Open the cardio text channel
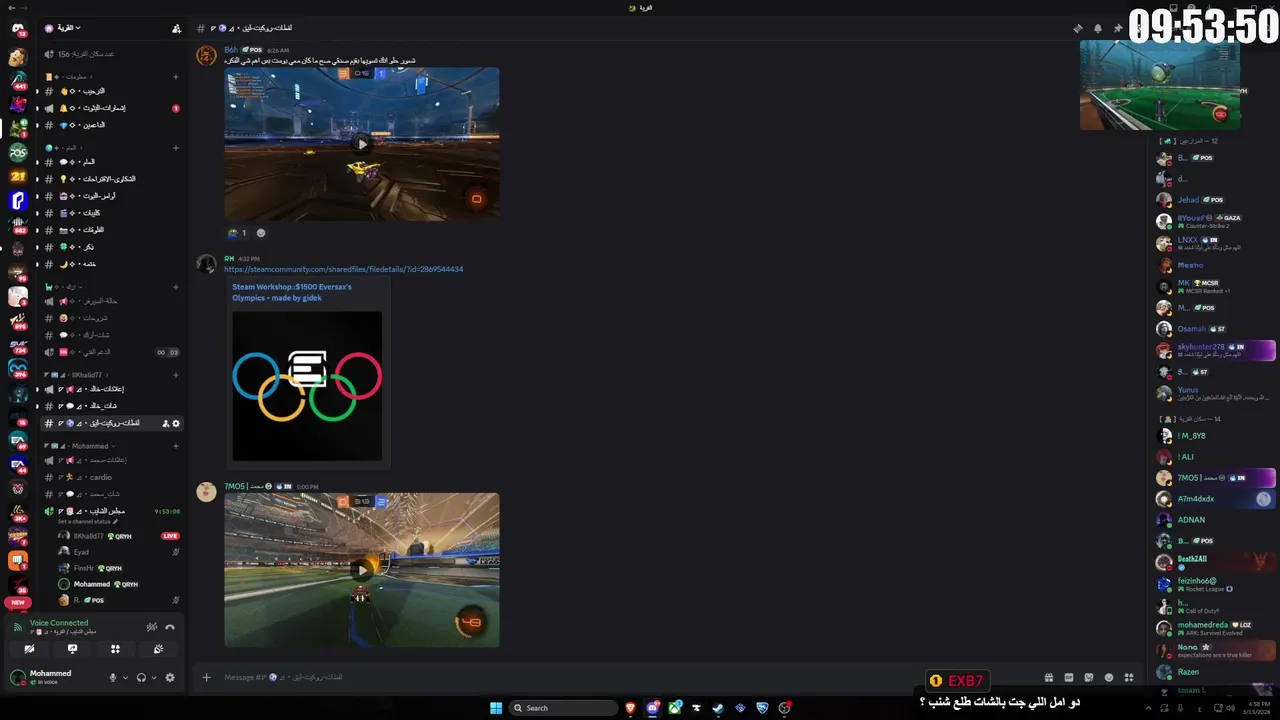Screen dimensions: 1280x720 tap(112, 477)
